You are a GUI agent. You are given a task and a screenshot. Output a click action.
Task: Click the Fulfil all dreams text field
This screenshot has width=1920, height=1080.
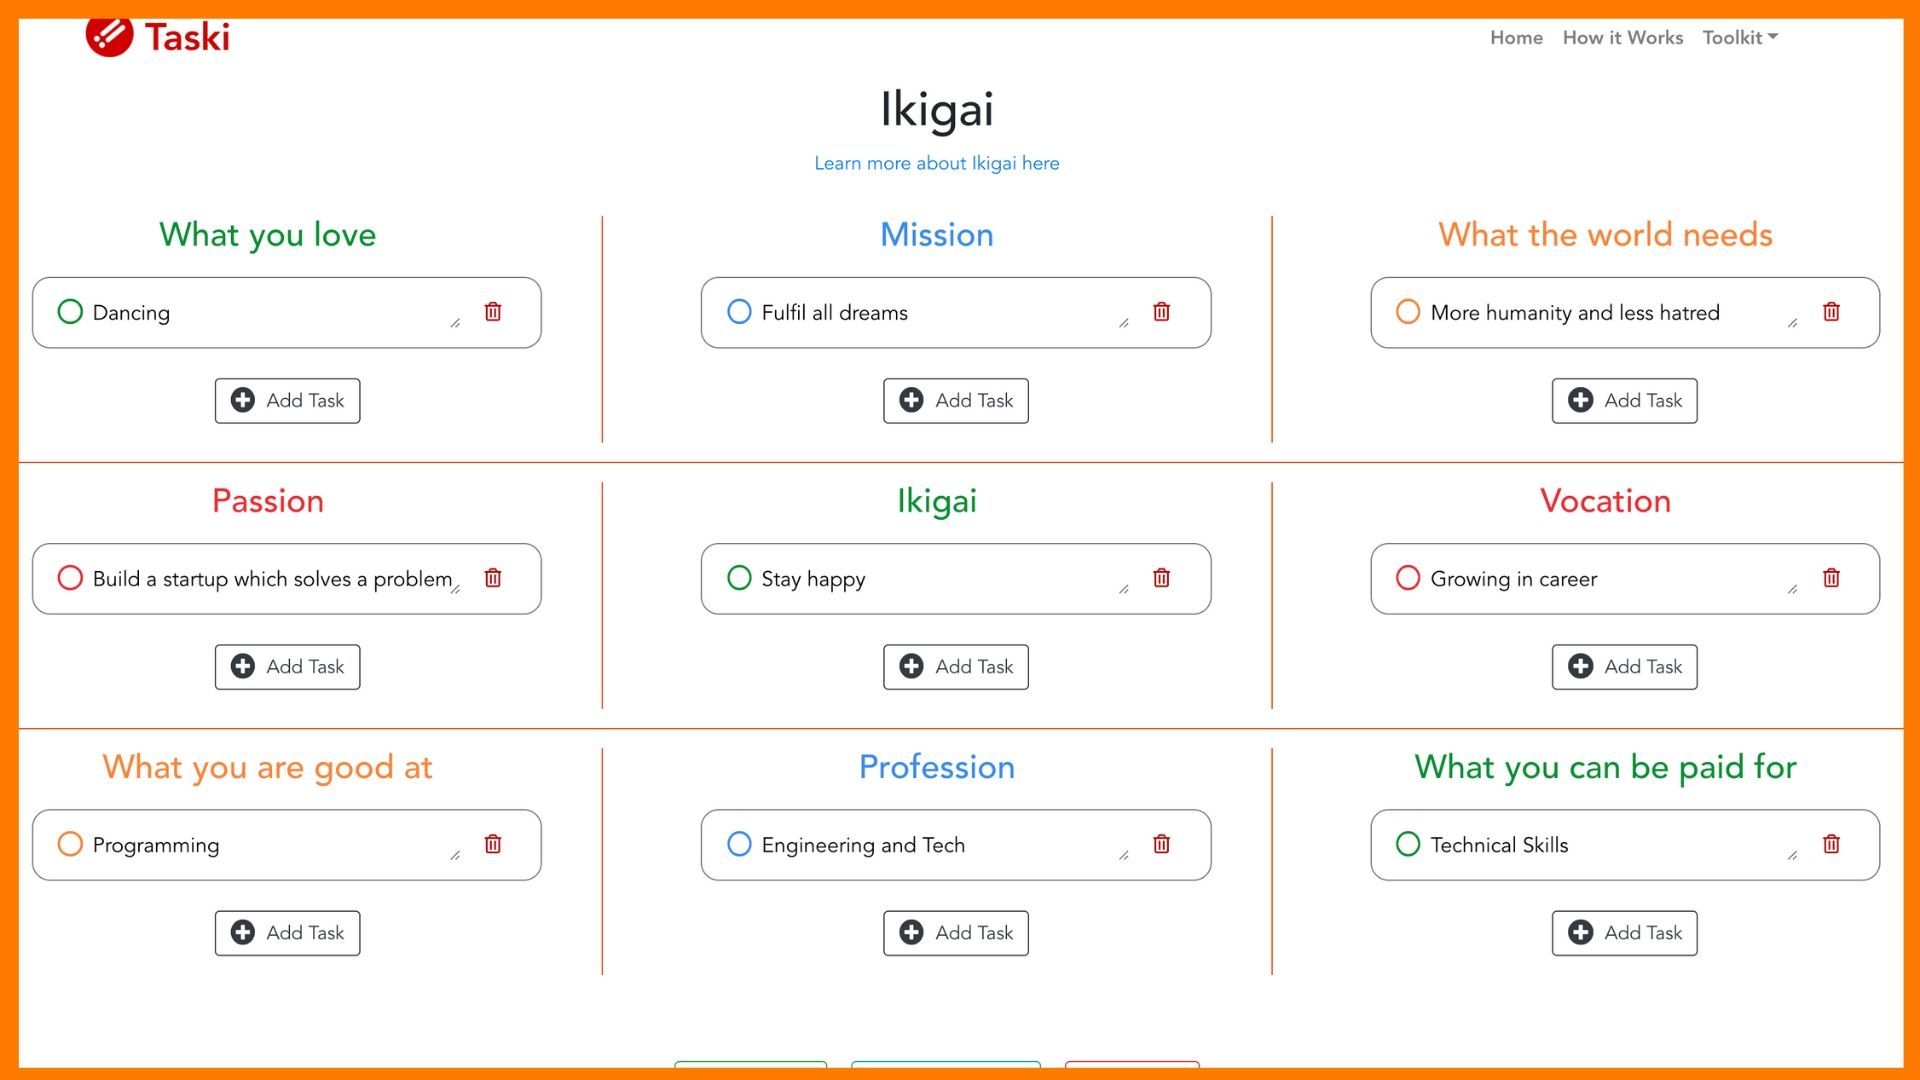click(x=930, y=313)
